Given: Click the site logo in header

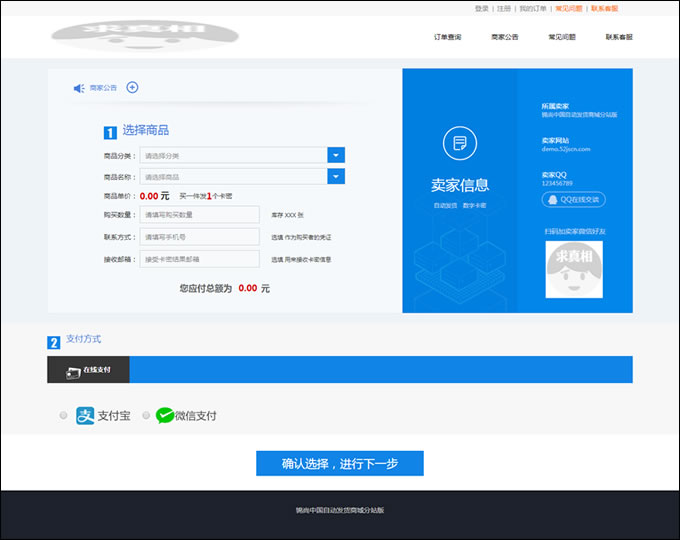Looking at the screenshot, I should [145, 36].
